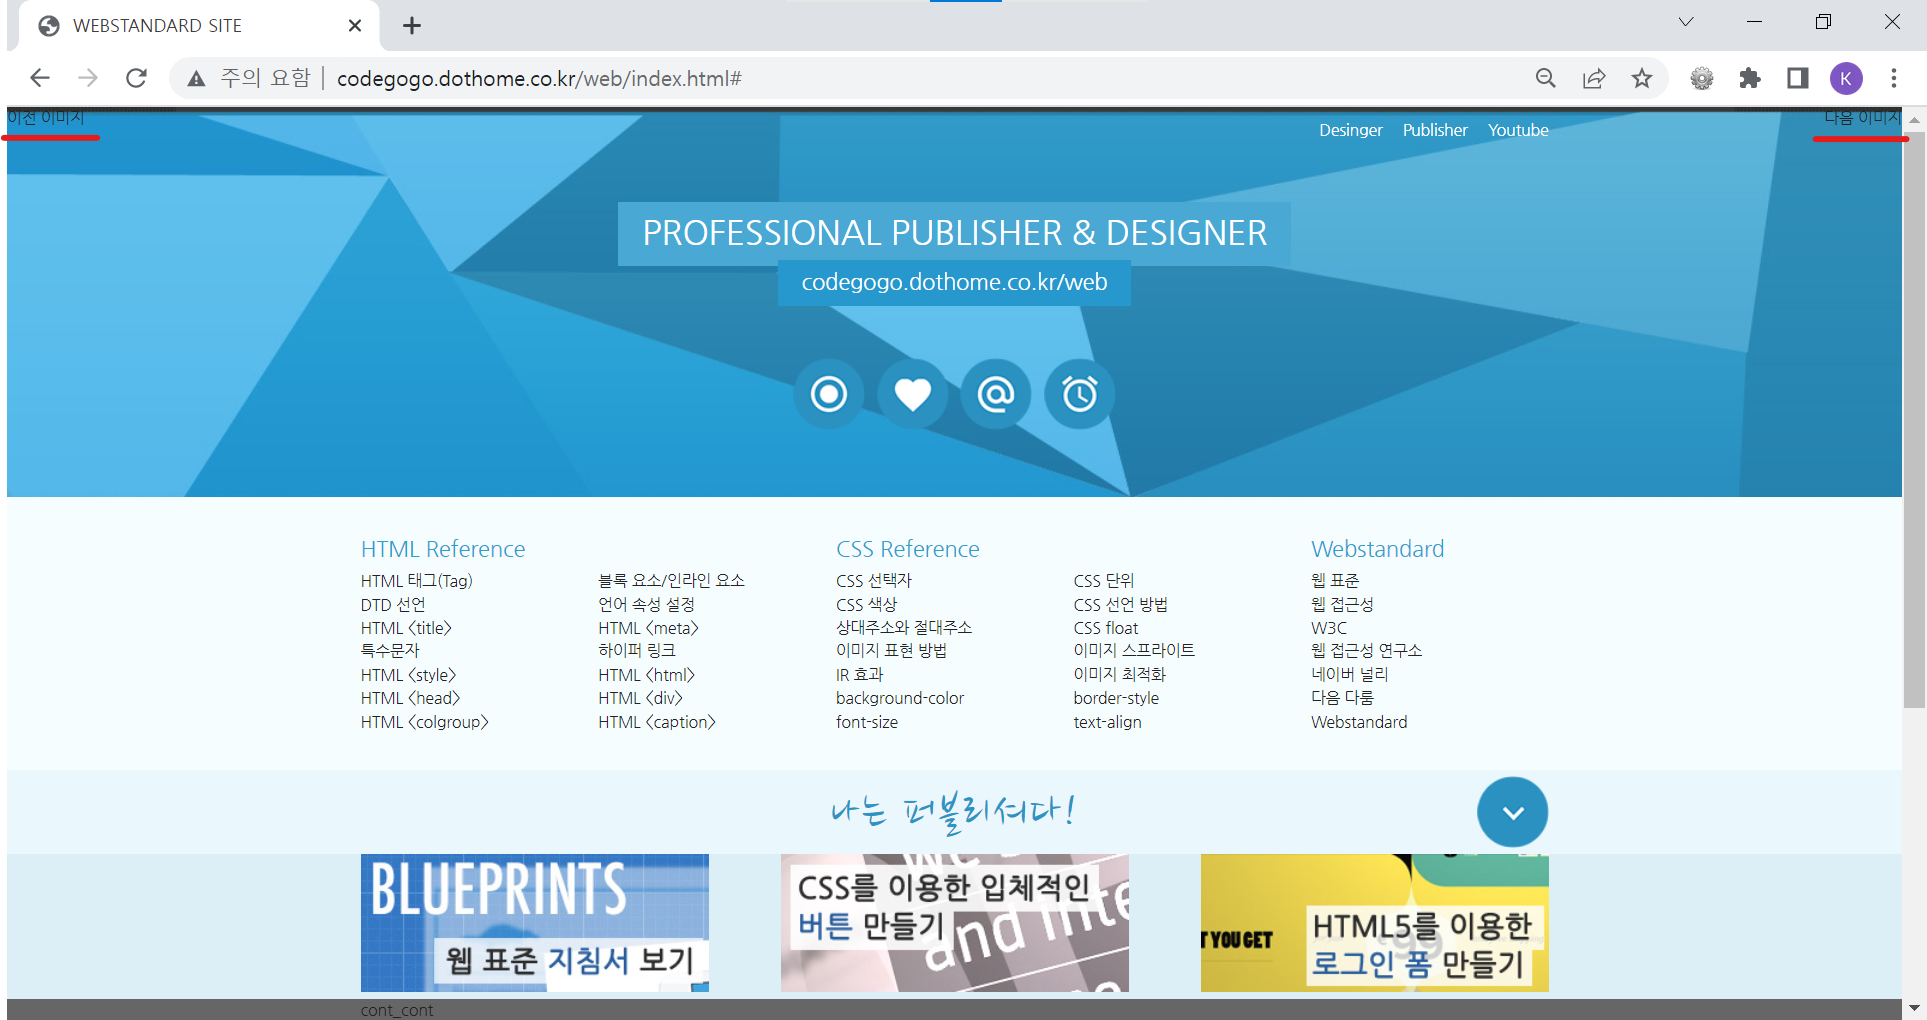Screen dimensions: 1927x1020
Task: Click the alarm clock icon in banner
Action: tap(1079, 394)
